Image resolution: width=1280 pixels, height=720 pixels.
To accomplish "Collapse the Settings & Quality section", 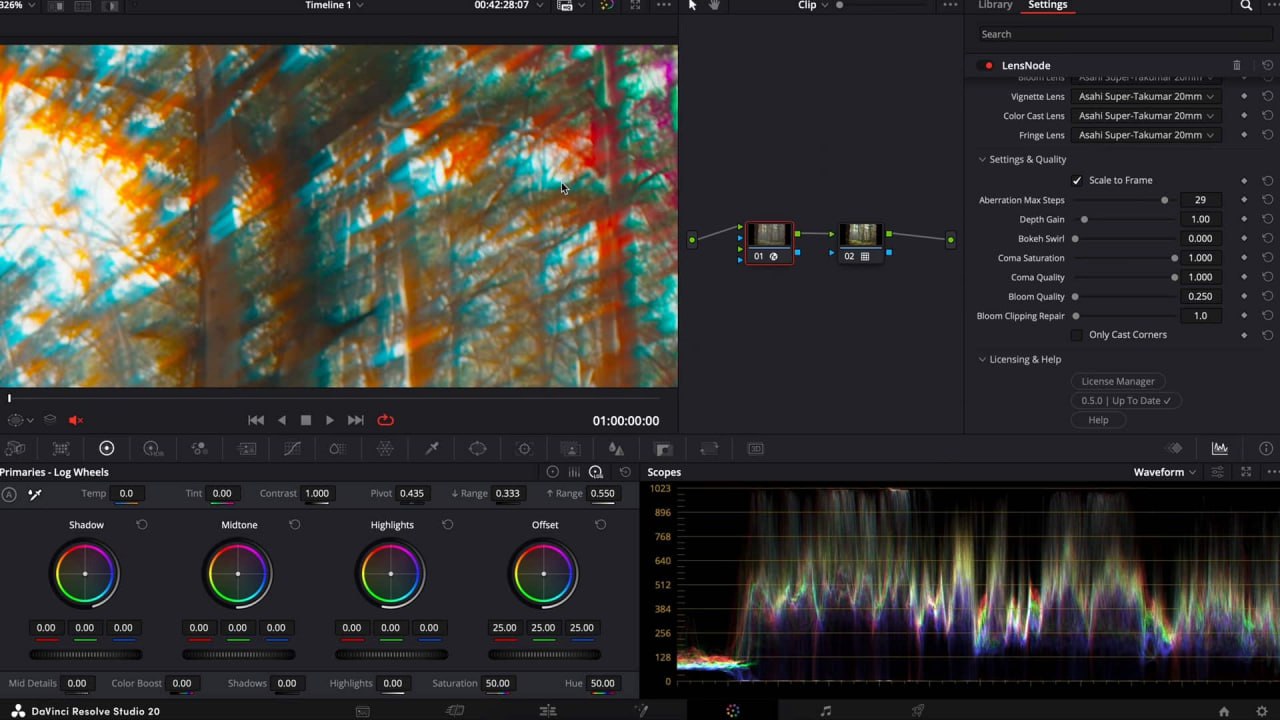I will [x=983, y=160].
